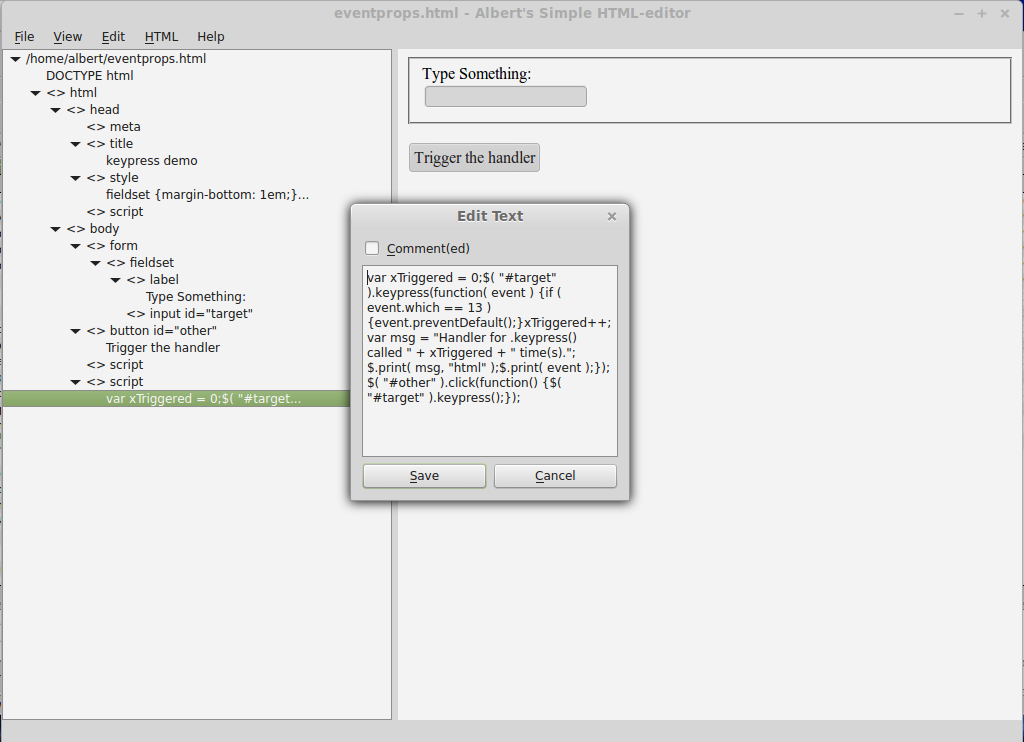Collapse the root eventprops.html file node
The width and height of the screenshot is (1024, 742).
coord(15,59)
